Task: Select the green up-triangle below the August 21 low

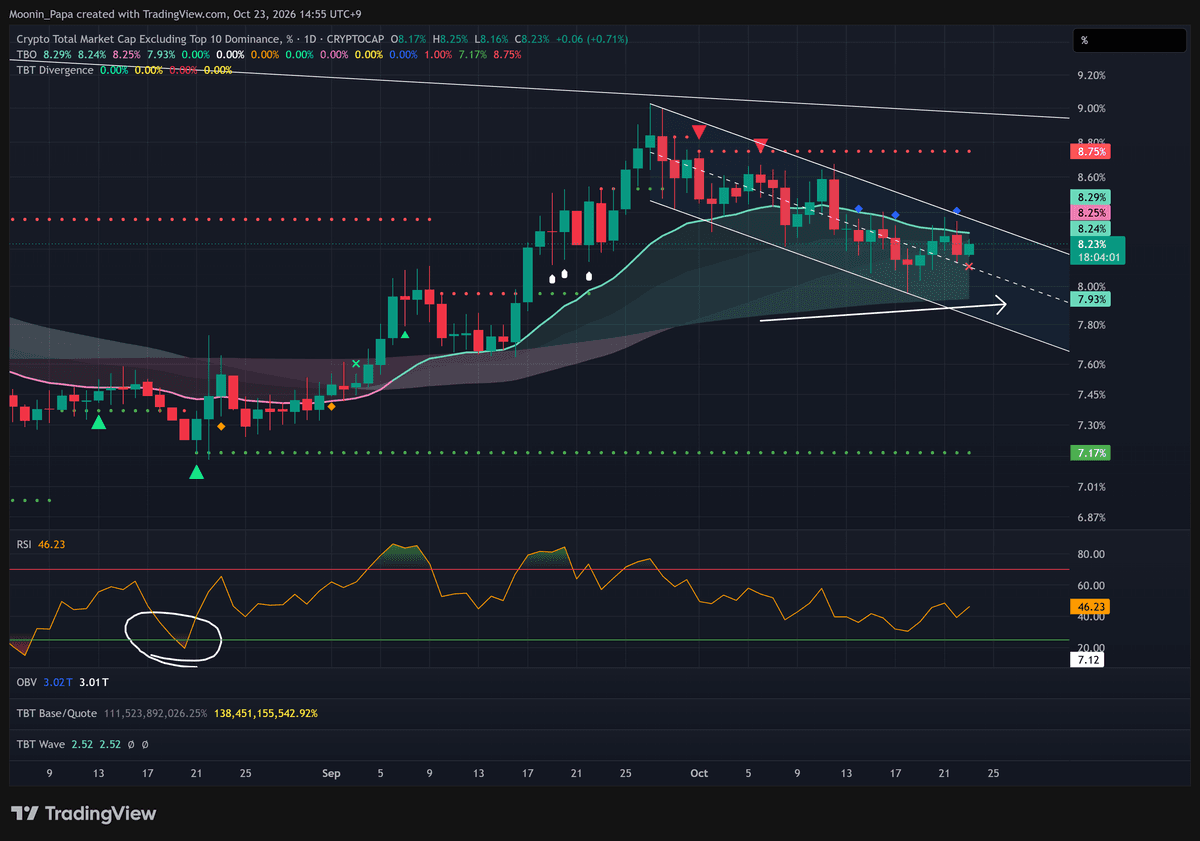Action: pyautogui.click(x=196, y=471)
